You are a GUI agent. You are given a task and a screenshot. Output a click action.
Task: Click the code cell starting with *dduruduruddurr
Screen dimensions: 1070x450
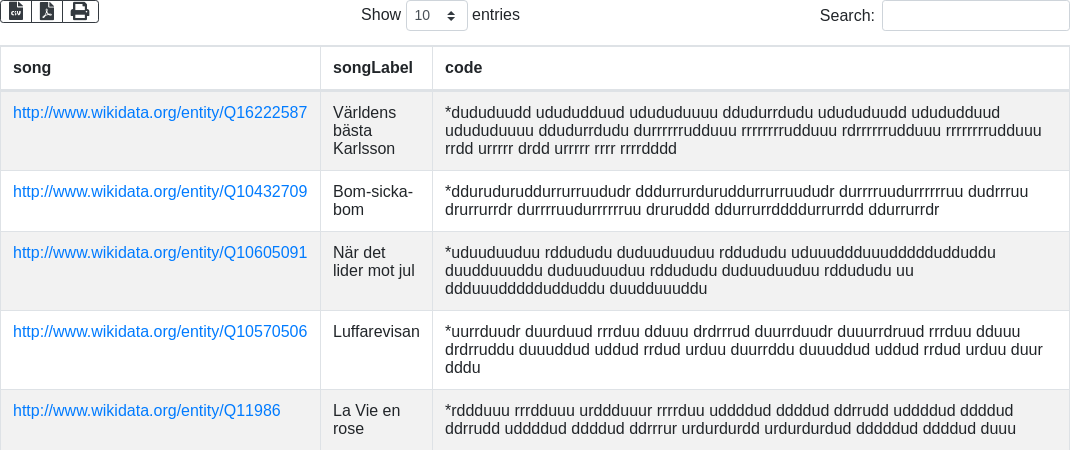(x=750, y=201)
